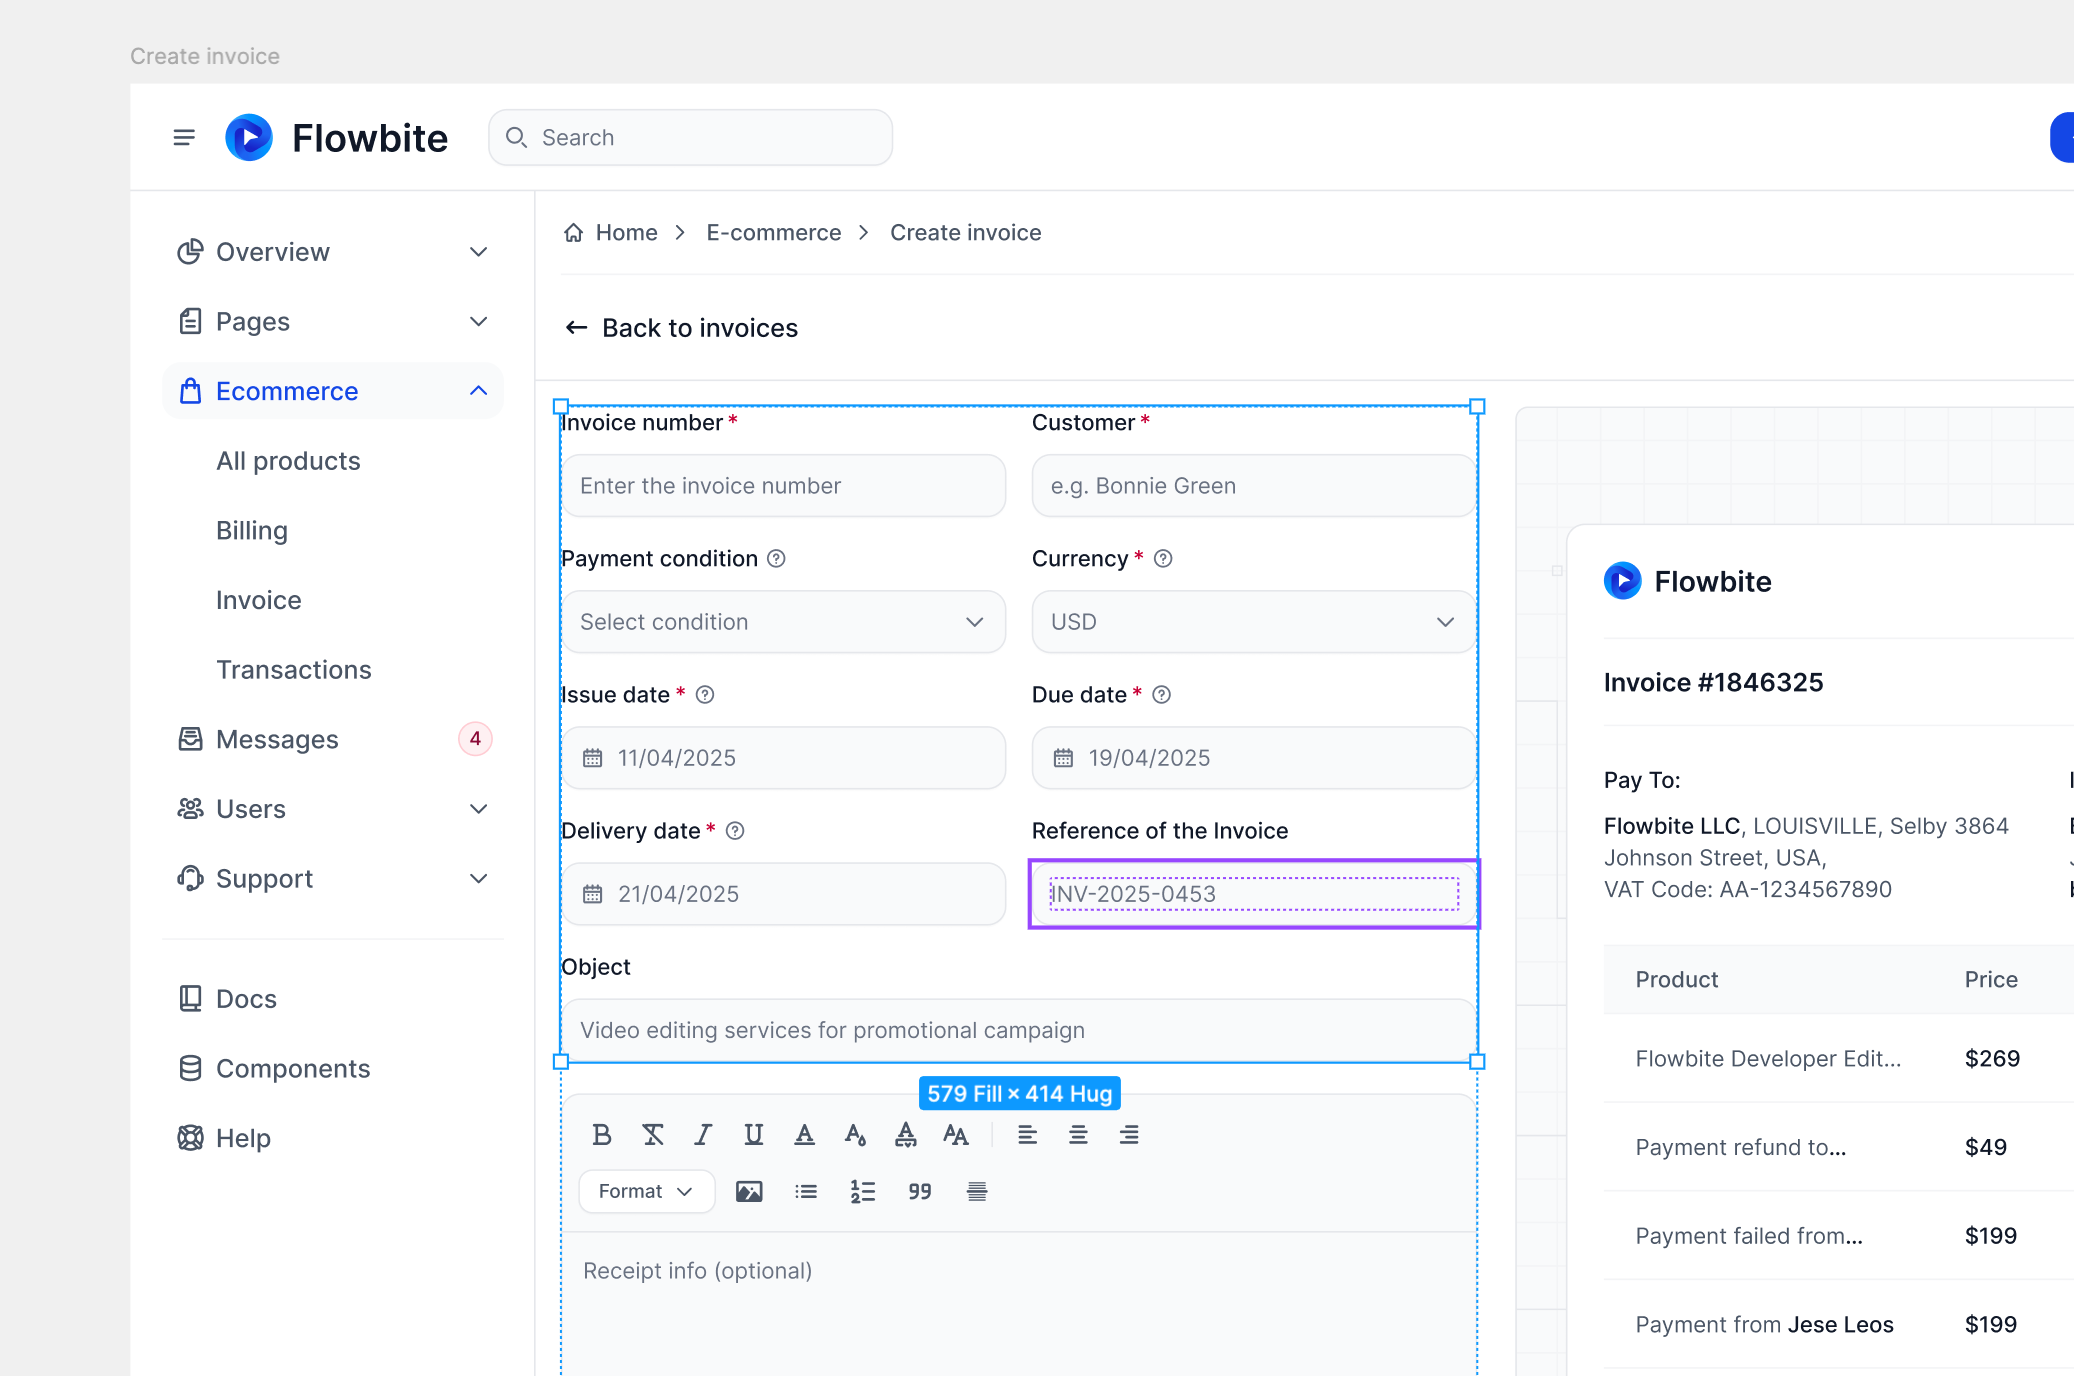This screenshot has width=2074, height=1376.
Task: Click the Customer input field
Action: pyautogui.click(x=1254, y=486)
